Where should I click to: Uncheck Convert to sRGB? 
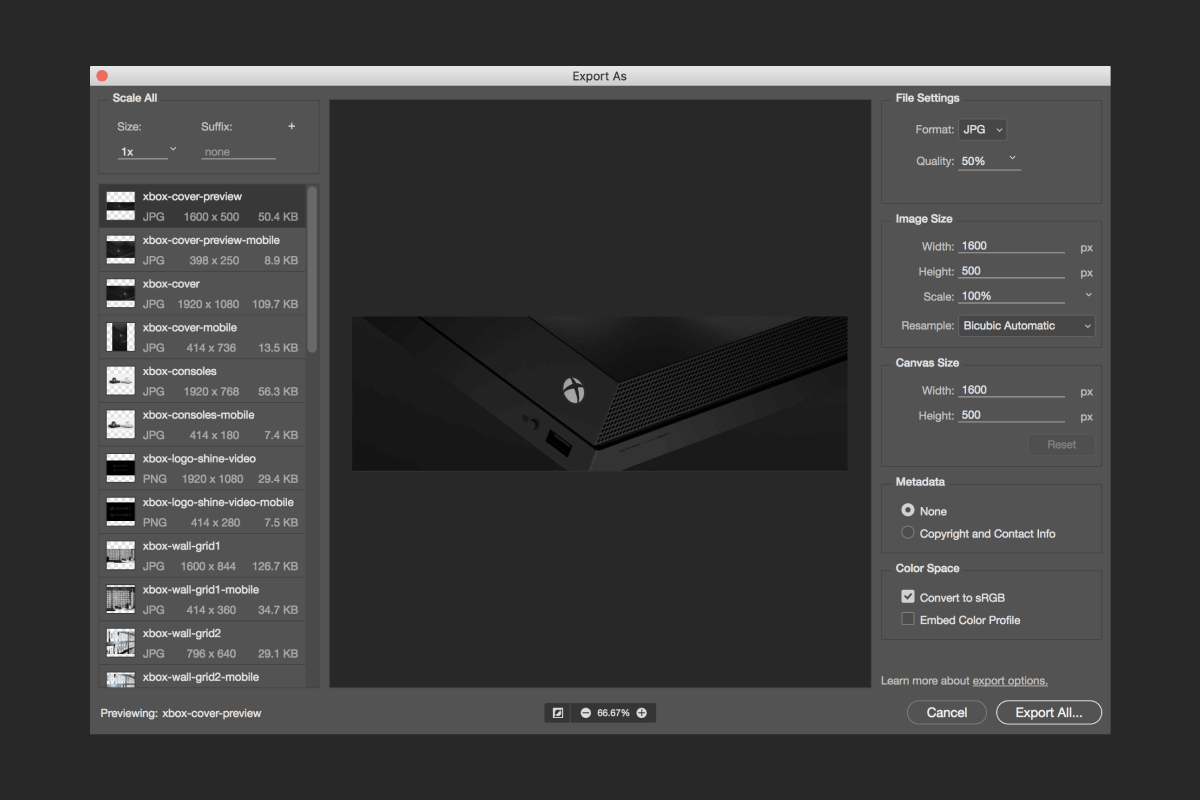908,597
